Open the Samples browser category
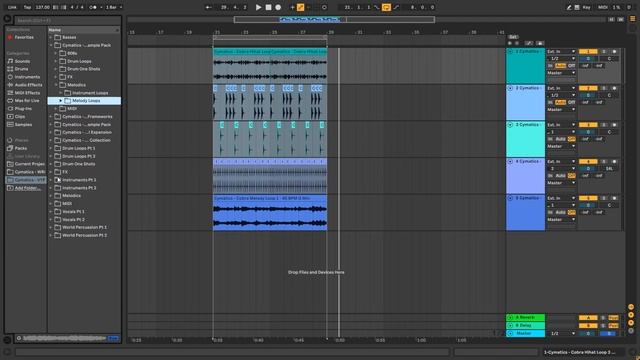The height and width of the screenshot is (360, 640). tap(23, 124)
